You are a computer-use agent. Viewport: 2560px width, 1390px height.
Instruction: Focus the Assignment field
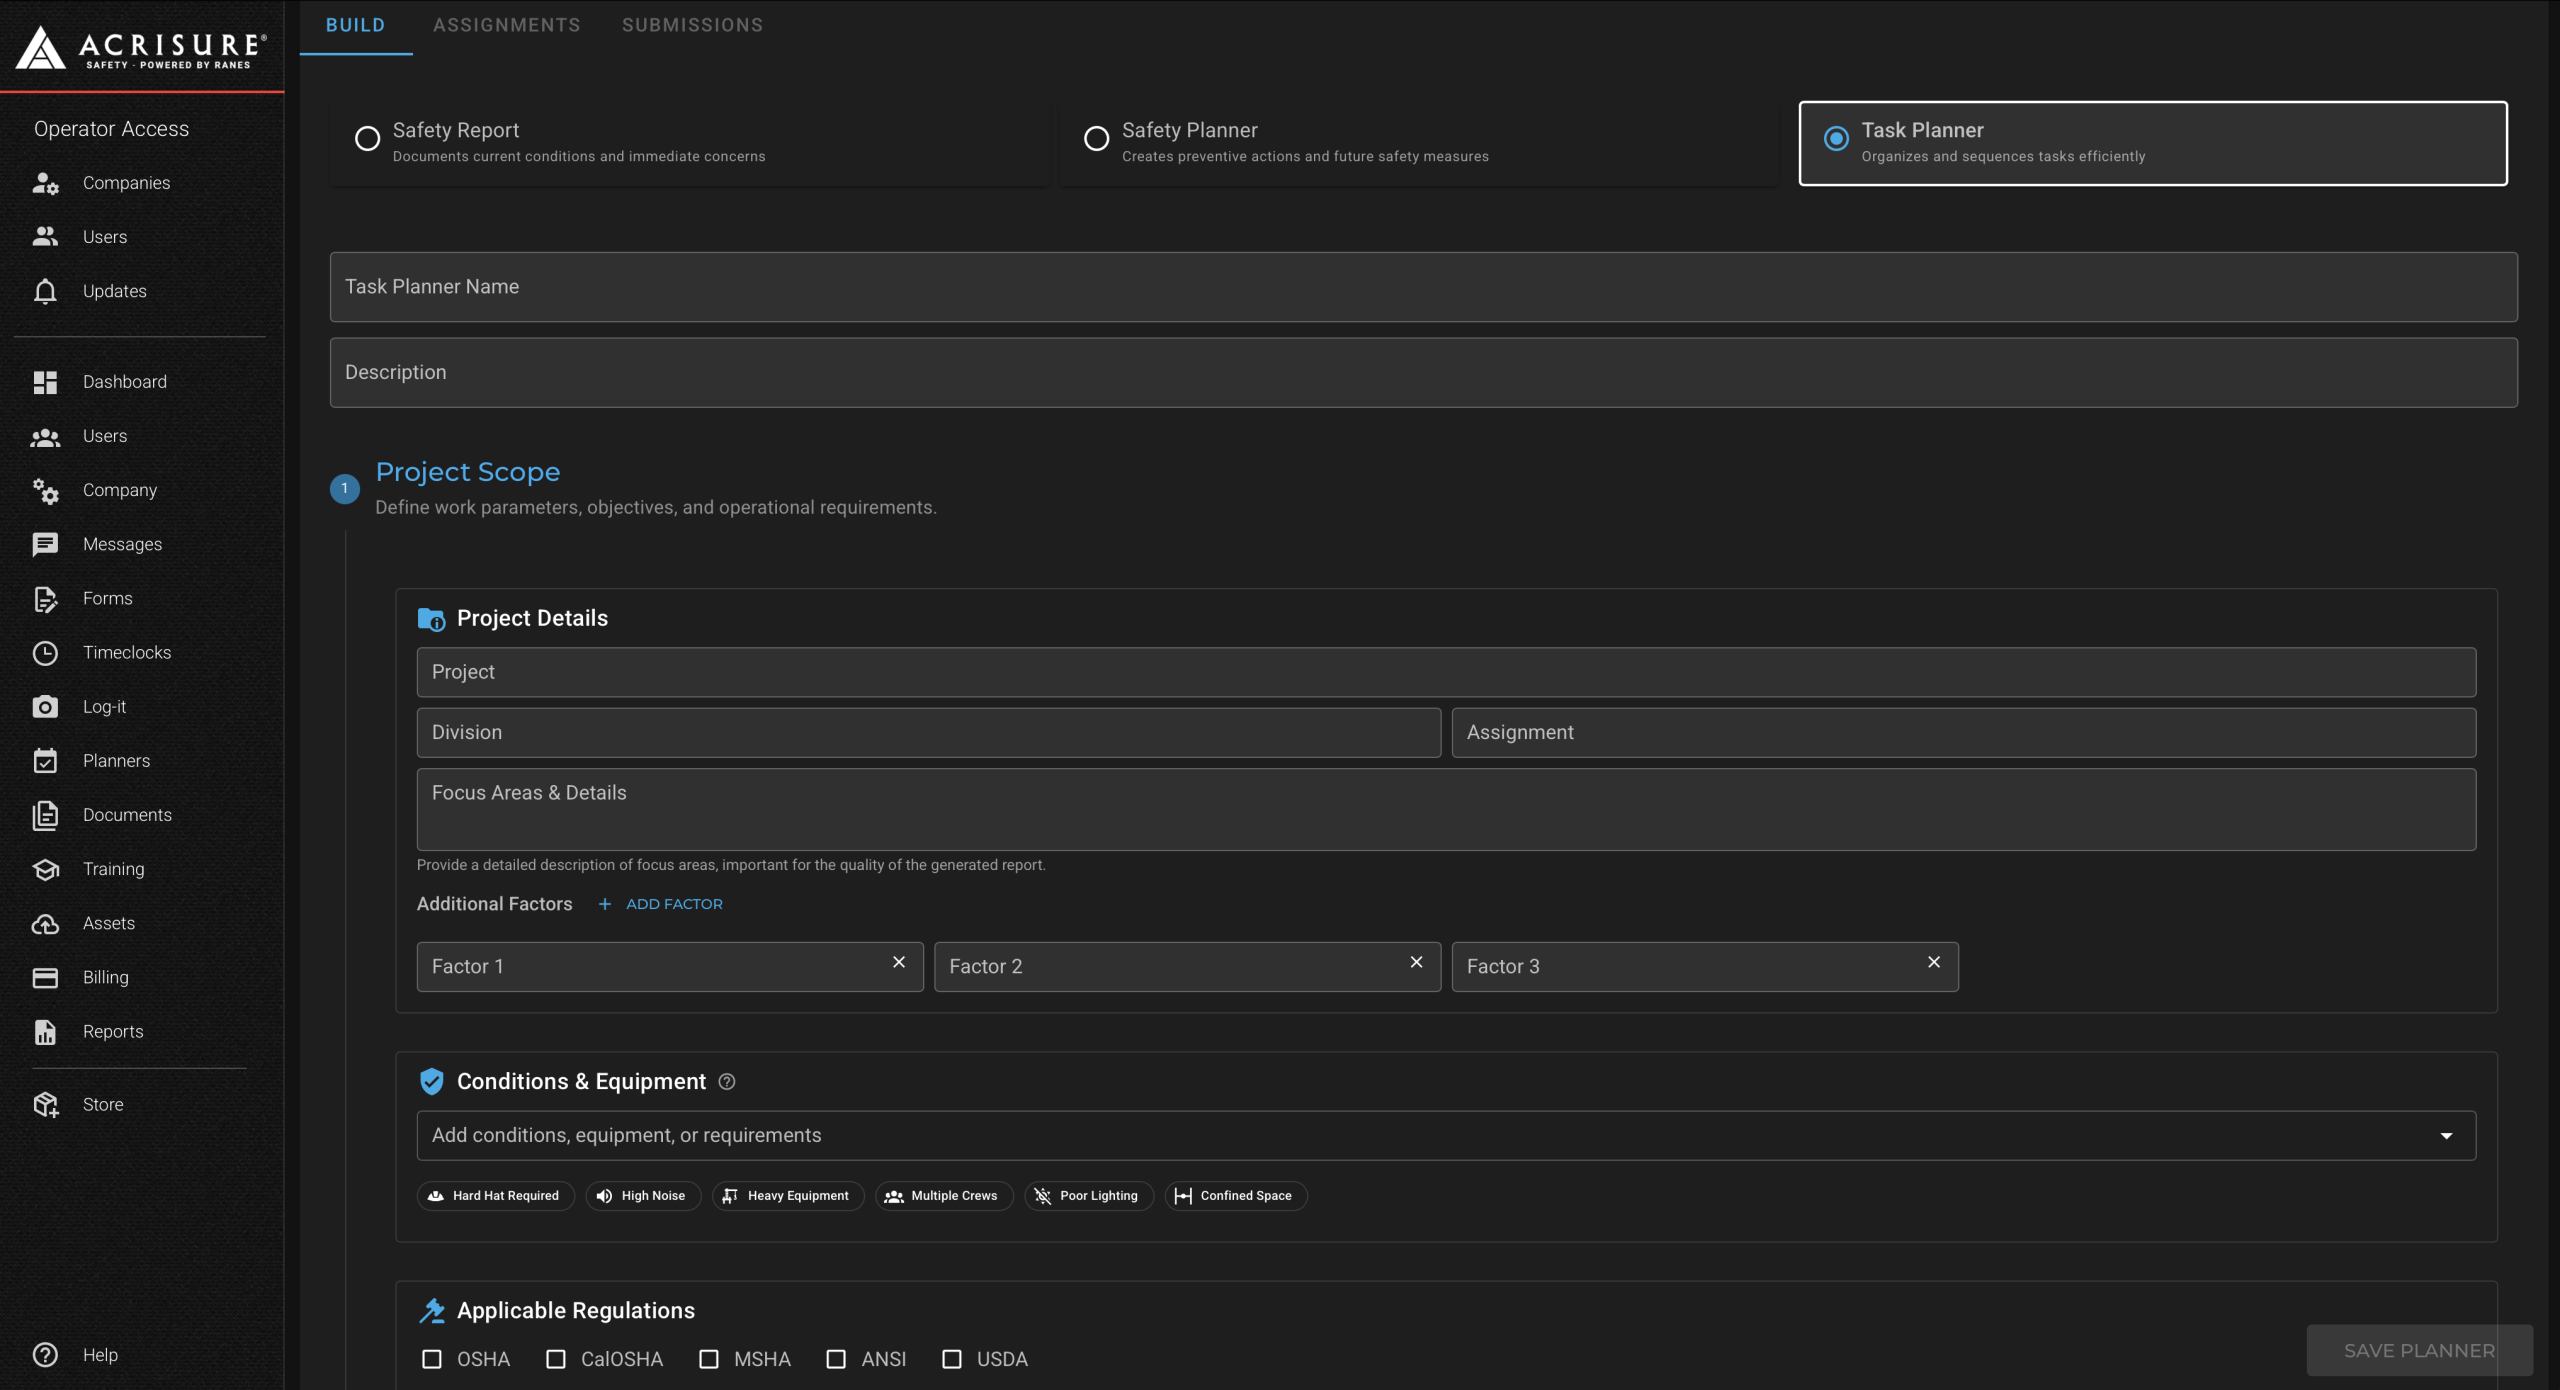1963,732
